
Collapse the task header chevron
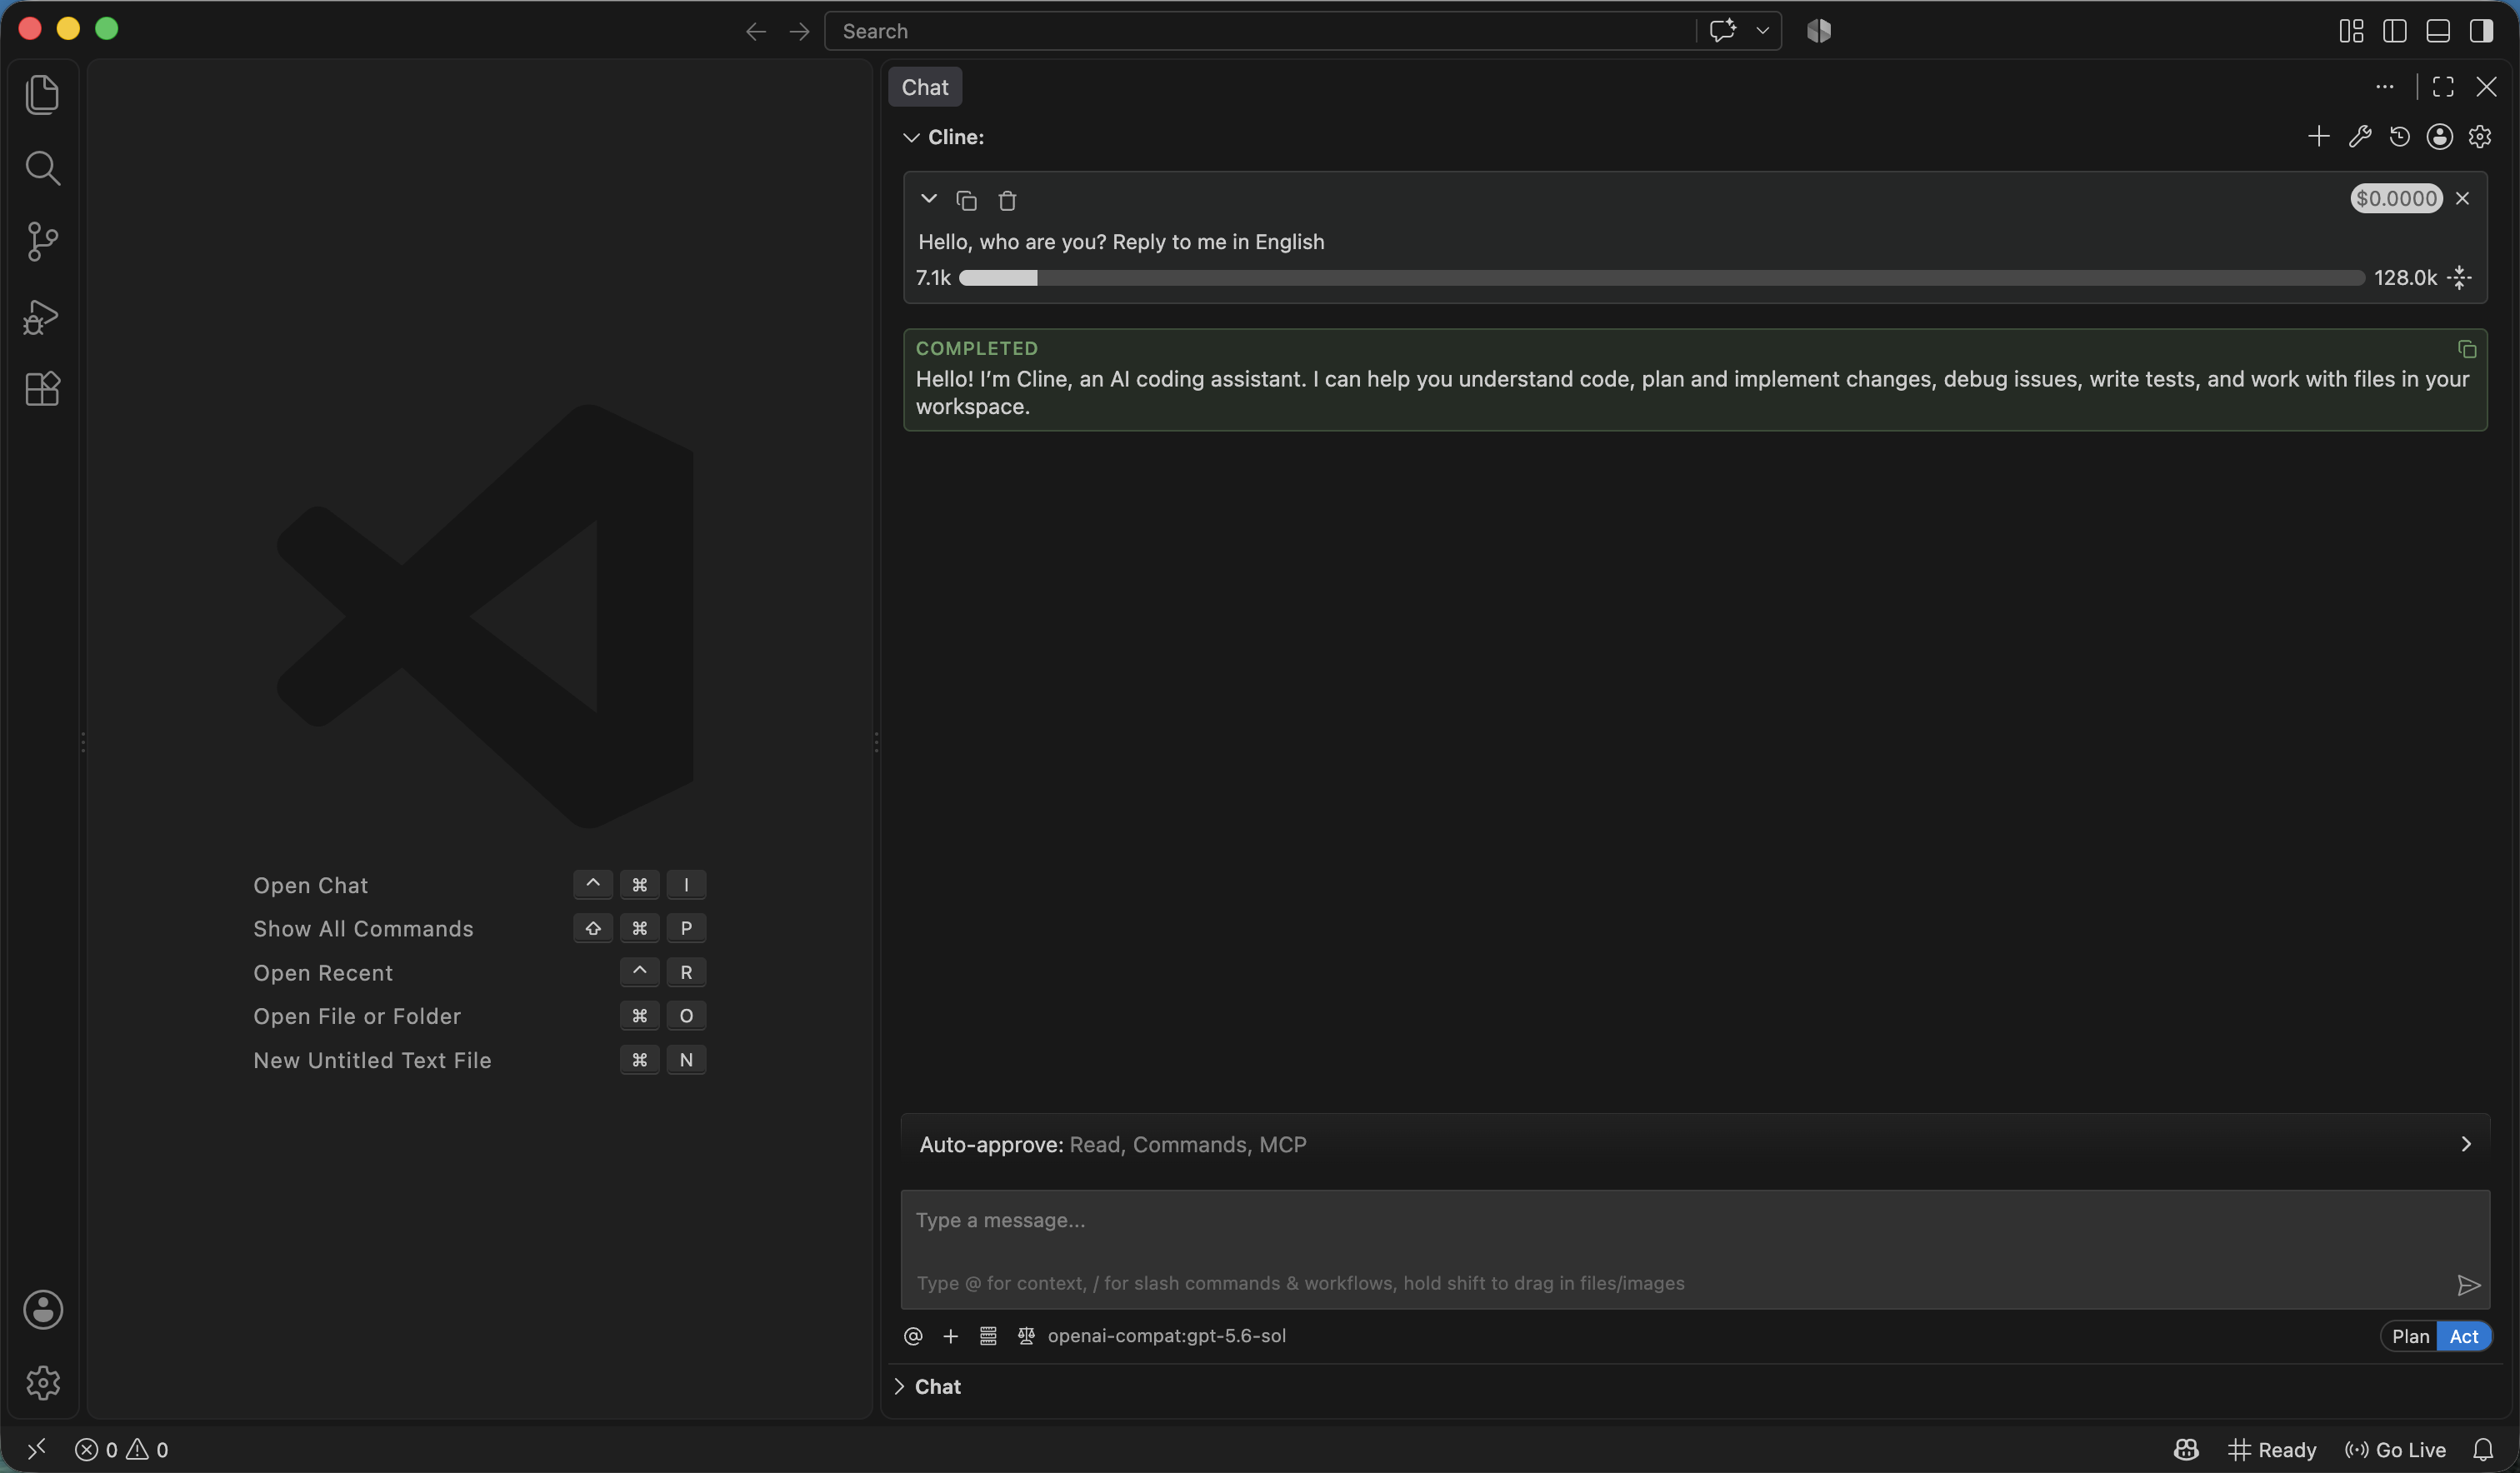[928, 199]
